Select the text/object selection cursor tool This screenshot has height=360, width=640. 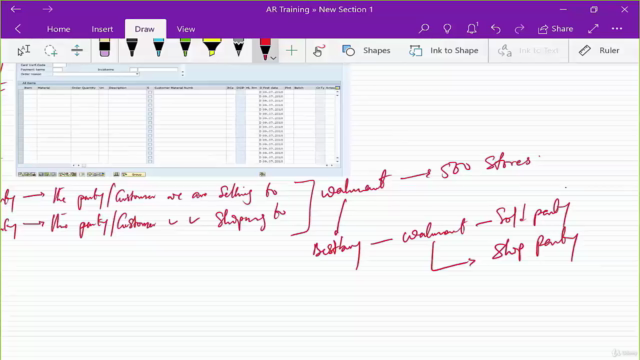coord(24,51)
